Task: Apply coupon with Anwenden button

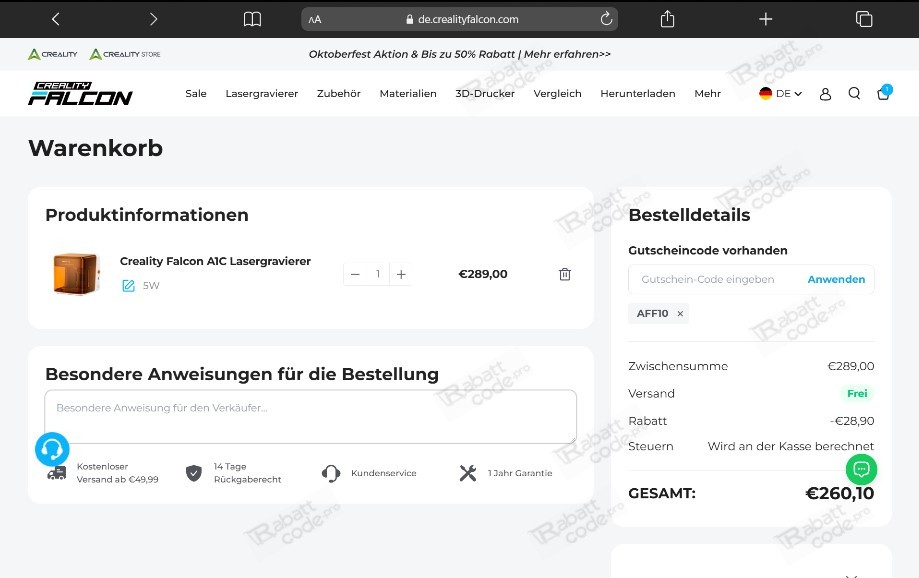Action: click(836, 280)
